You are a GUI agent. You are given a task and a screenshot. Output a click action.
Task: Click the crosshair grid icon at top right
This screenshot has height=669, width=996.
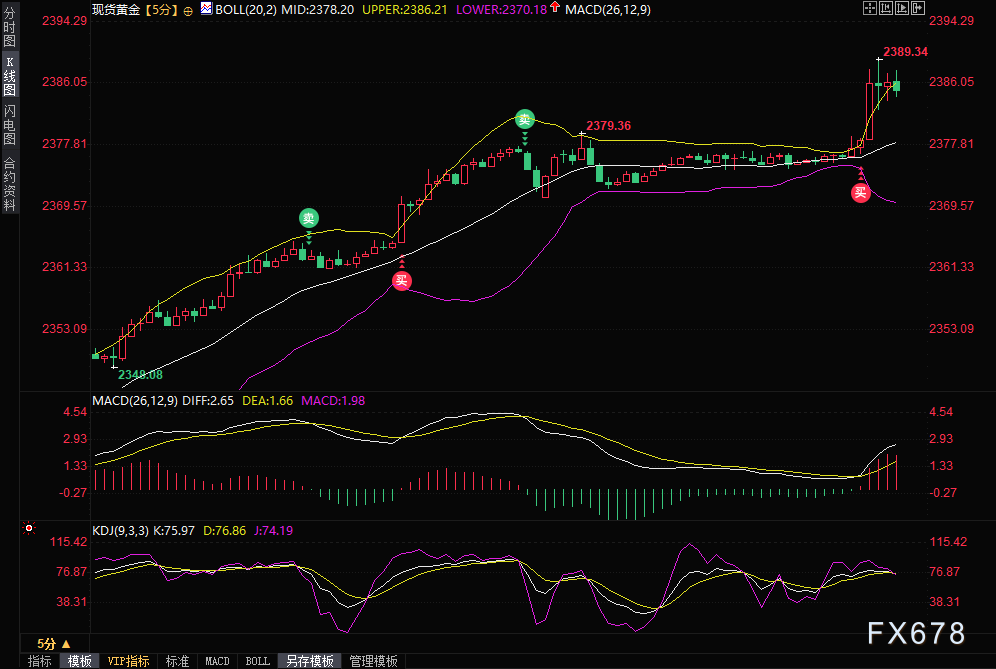pyautogui.click(x=870, y=8)
